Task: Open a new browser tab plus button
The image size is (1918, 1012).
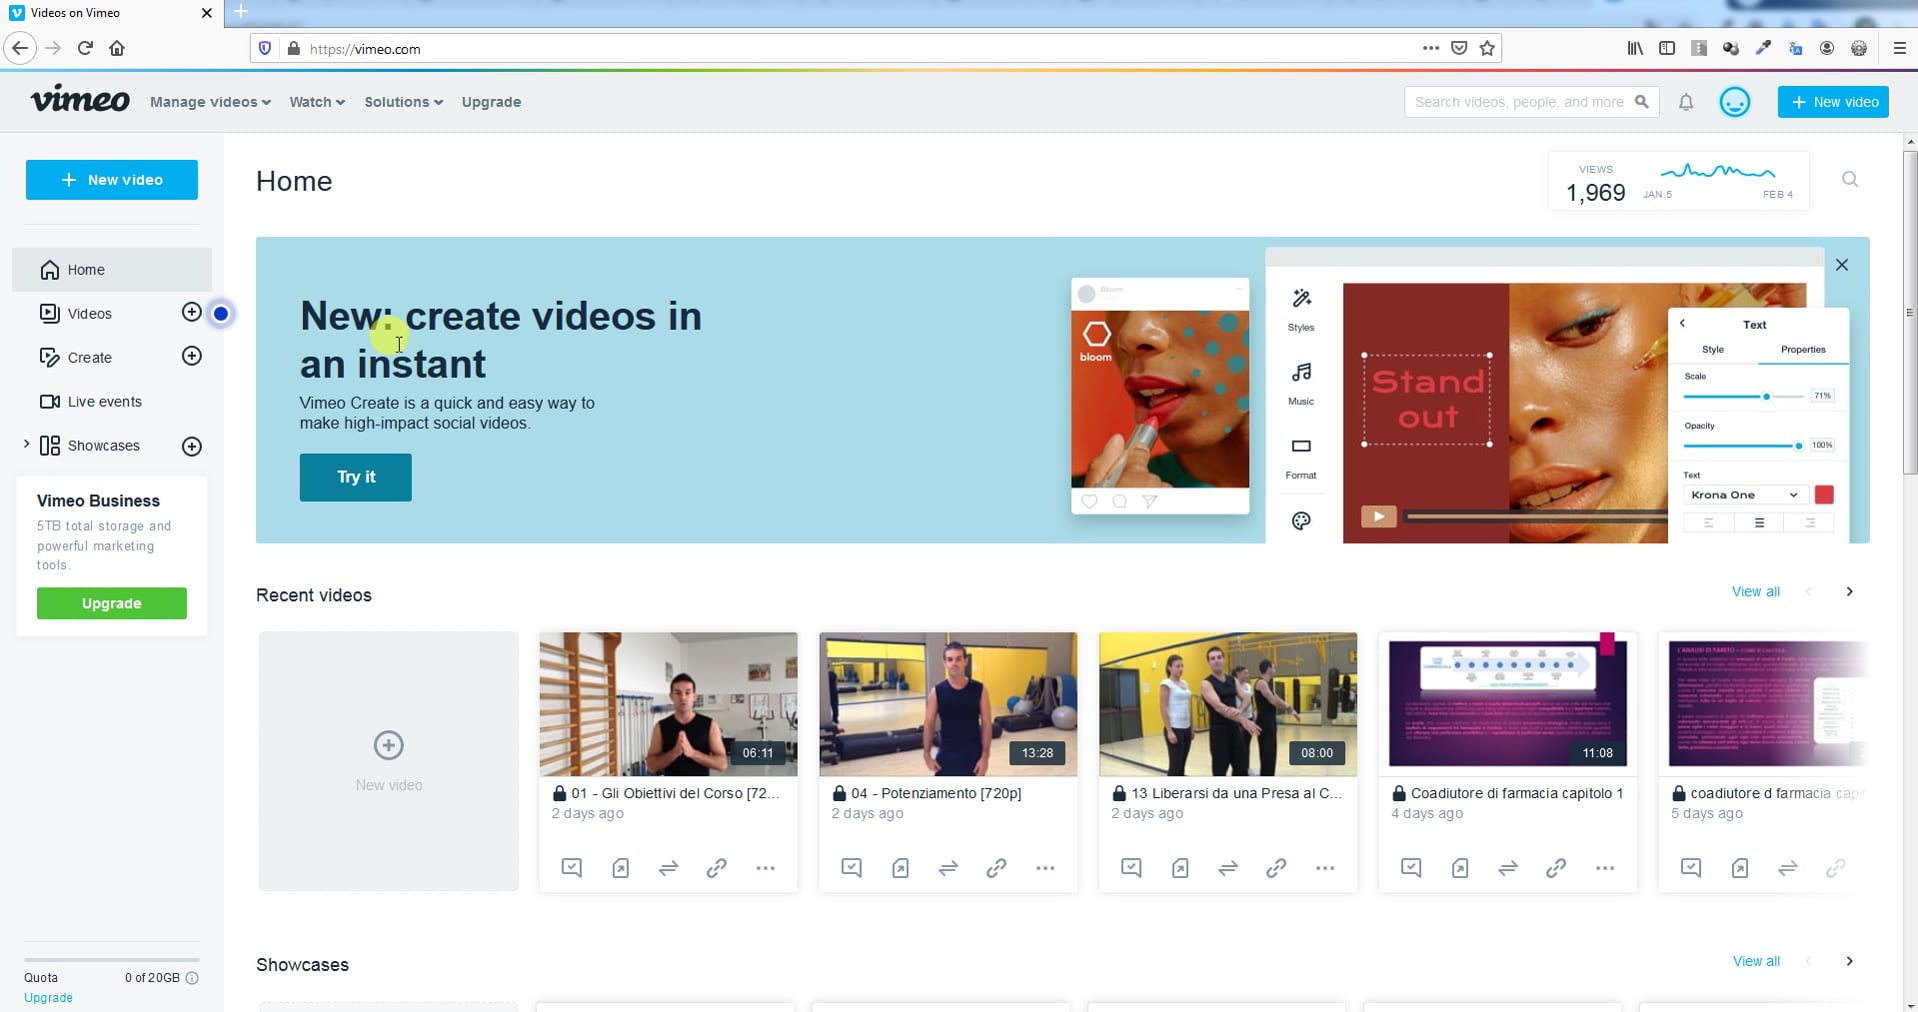Action: pos(241,12)
